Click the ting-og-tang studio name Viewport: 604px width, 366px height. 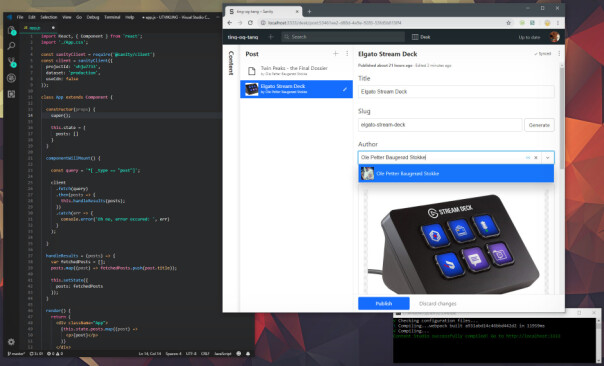[x=243, y=37]
